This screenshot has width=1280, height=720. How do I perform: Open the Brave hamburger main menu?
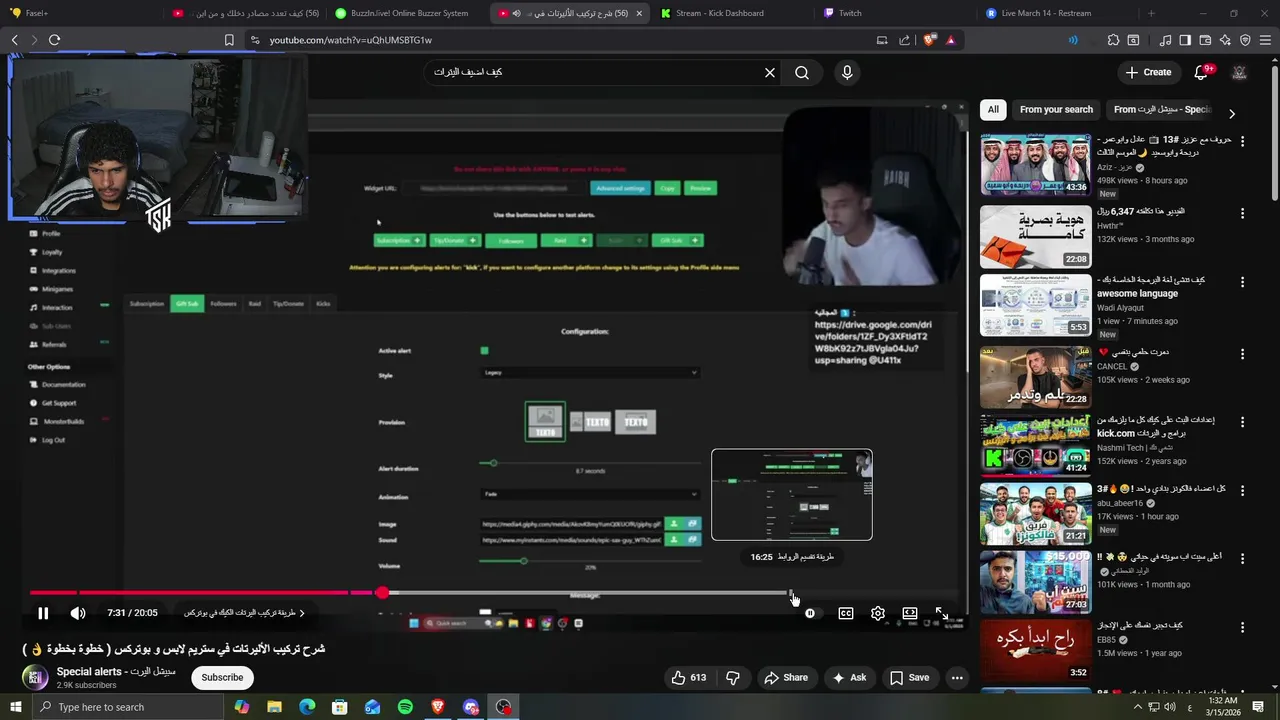tap(1265, 40)
